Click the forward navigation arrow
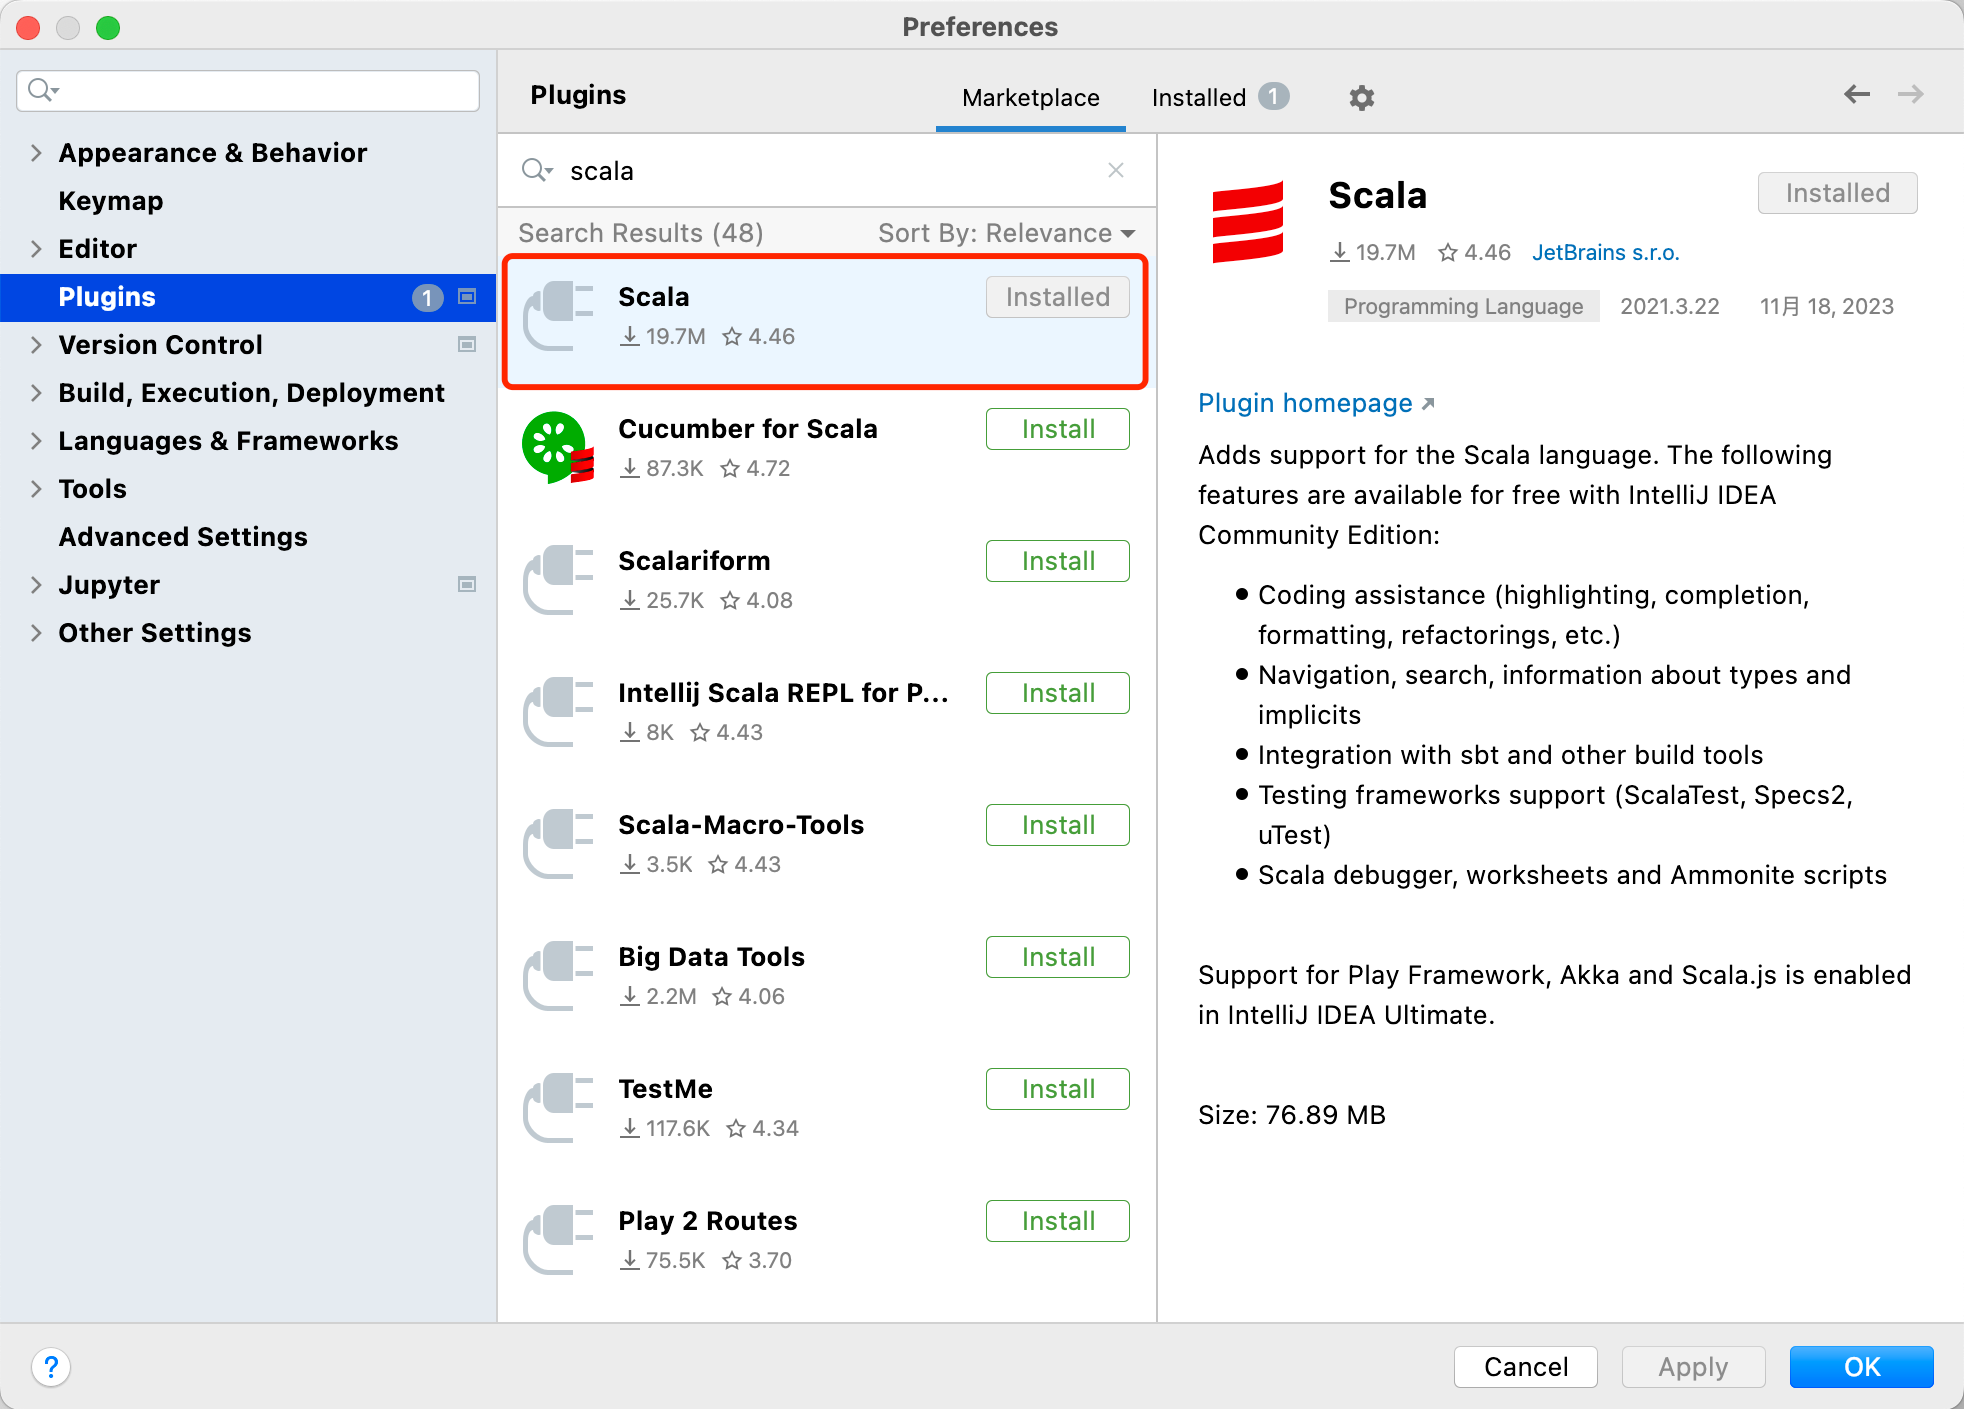 click(1910, 94)
